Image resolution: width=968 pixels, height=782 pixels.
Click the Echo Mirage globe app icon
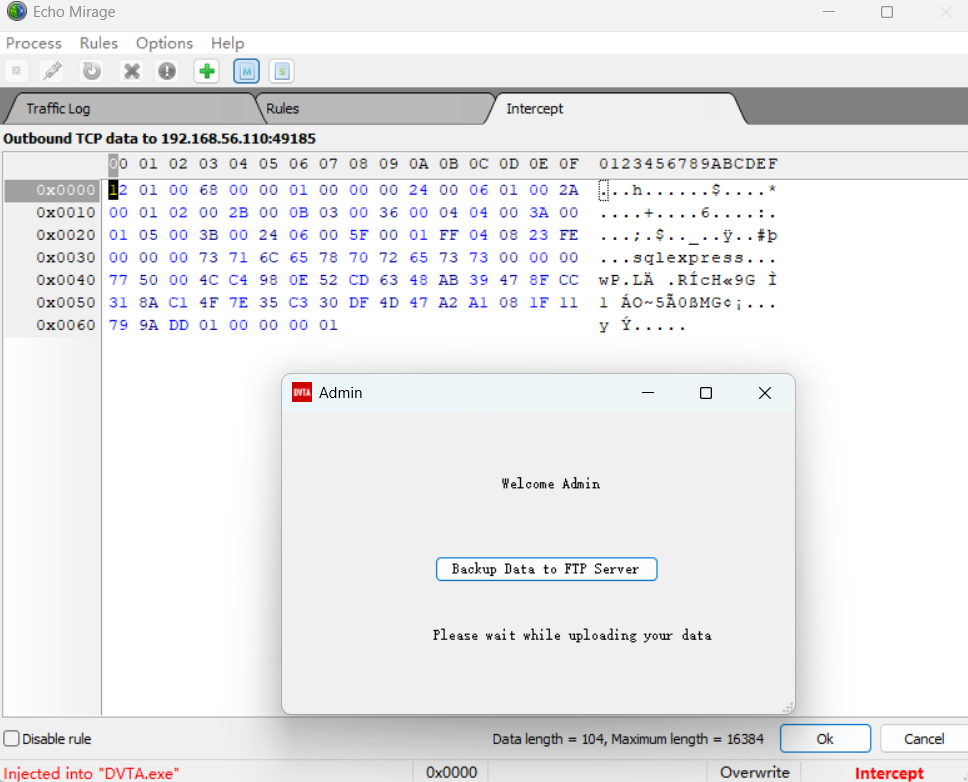(17, 11)
